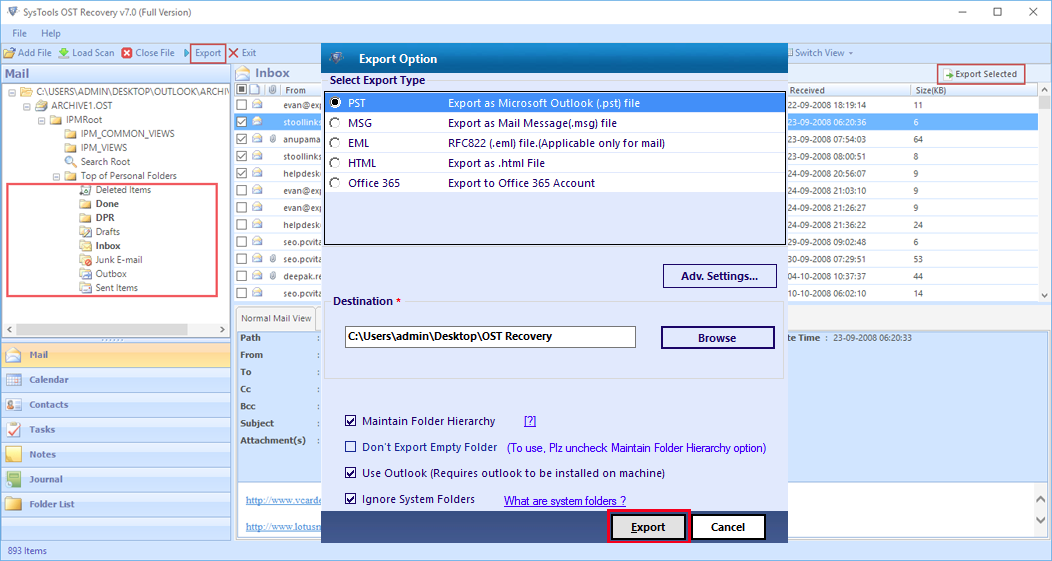Open the Normal Mail View tab
This screenshot has height=561, width=1052.
coord(276,318)
